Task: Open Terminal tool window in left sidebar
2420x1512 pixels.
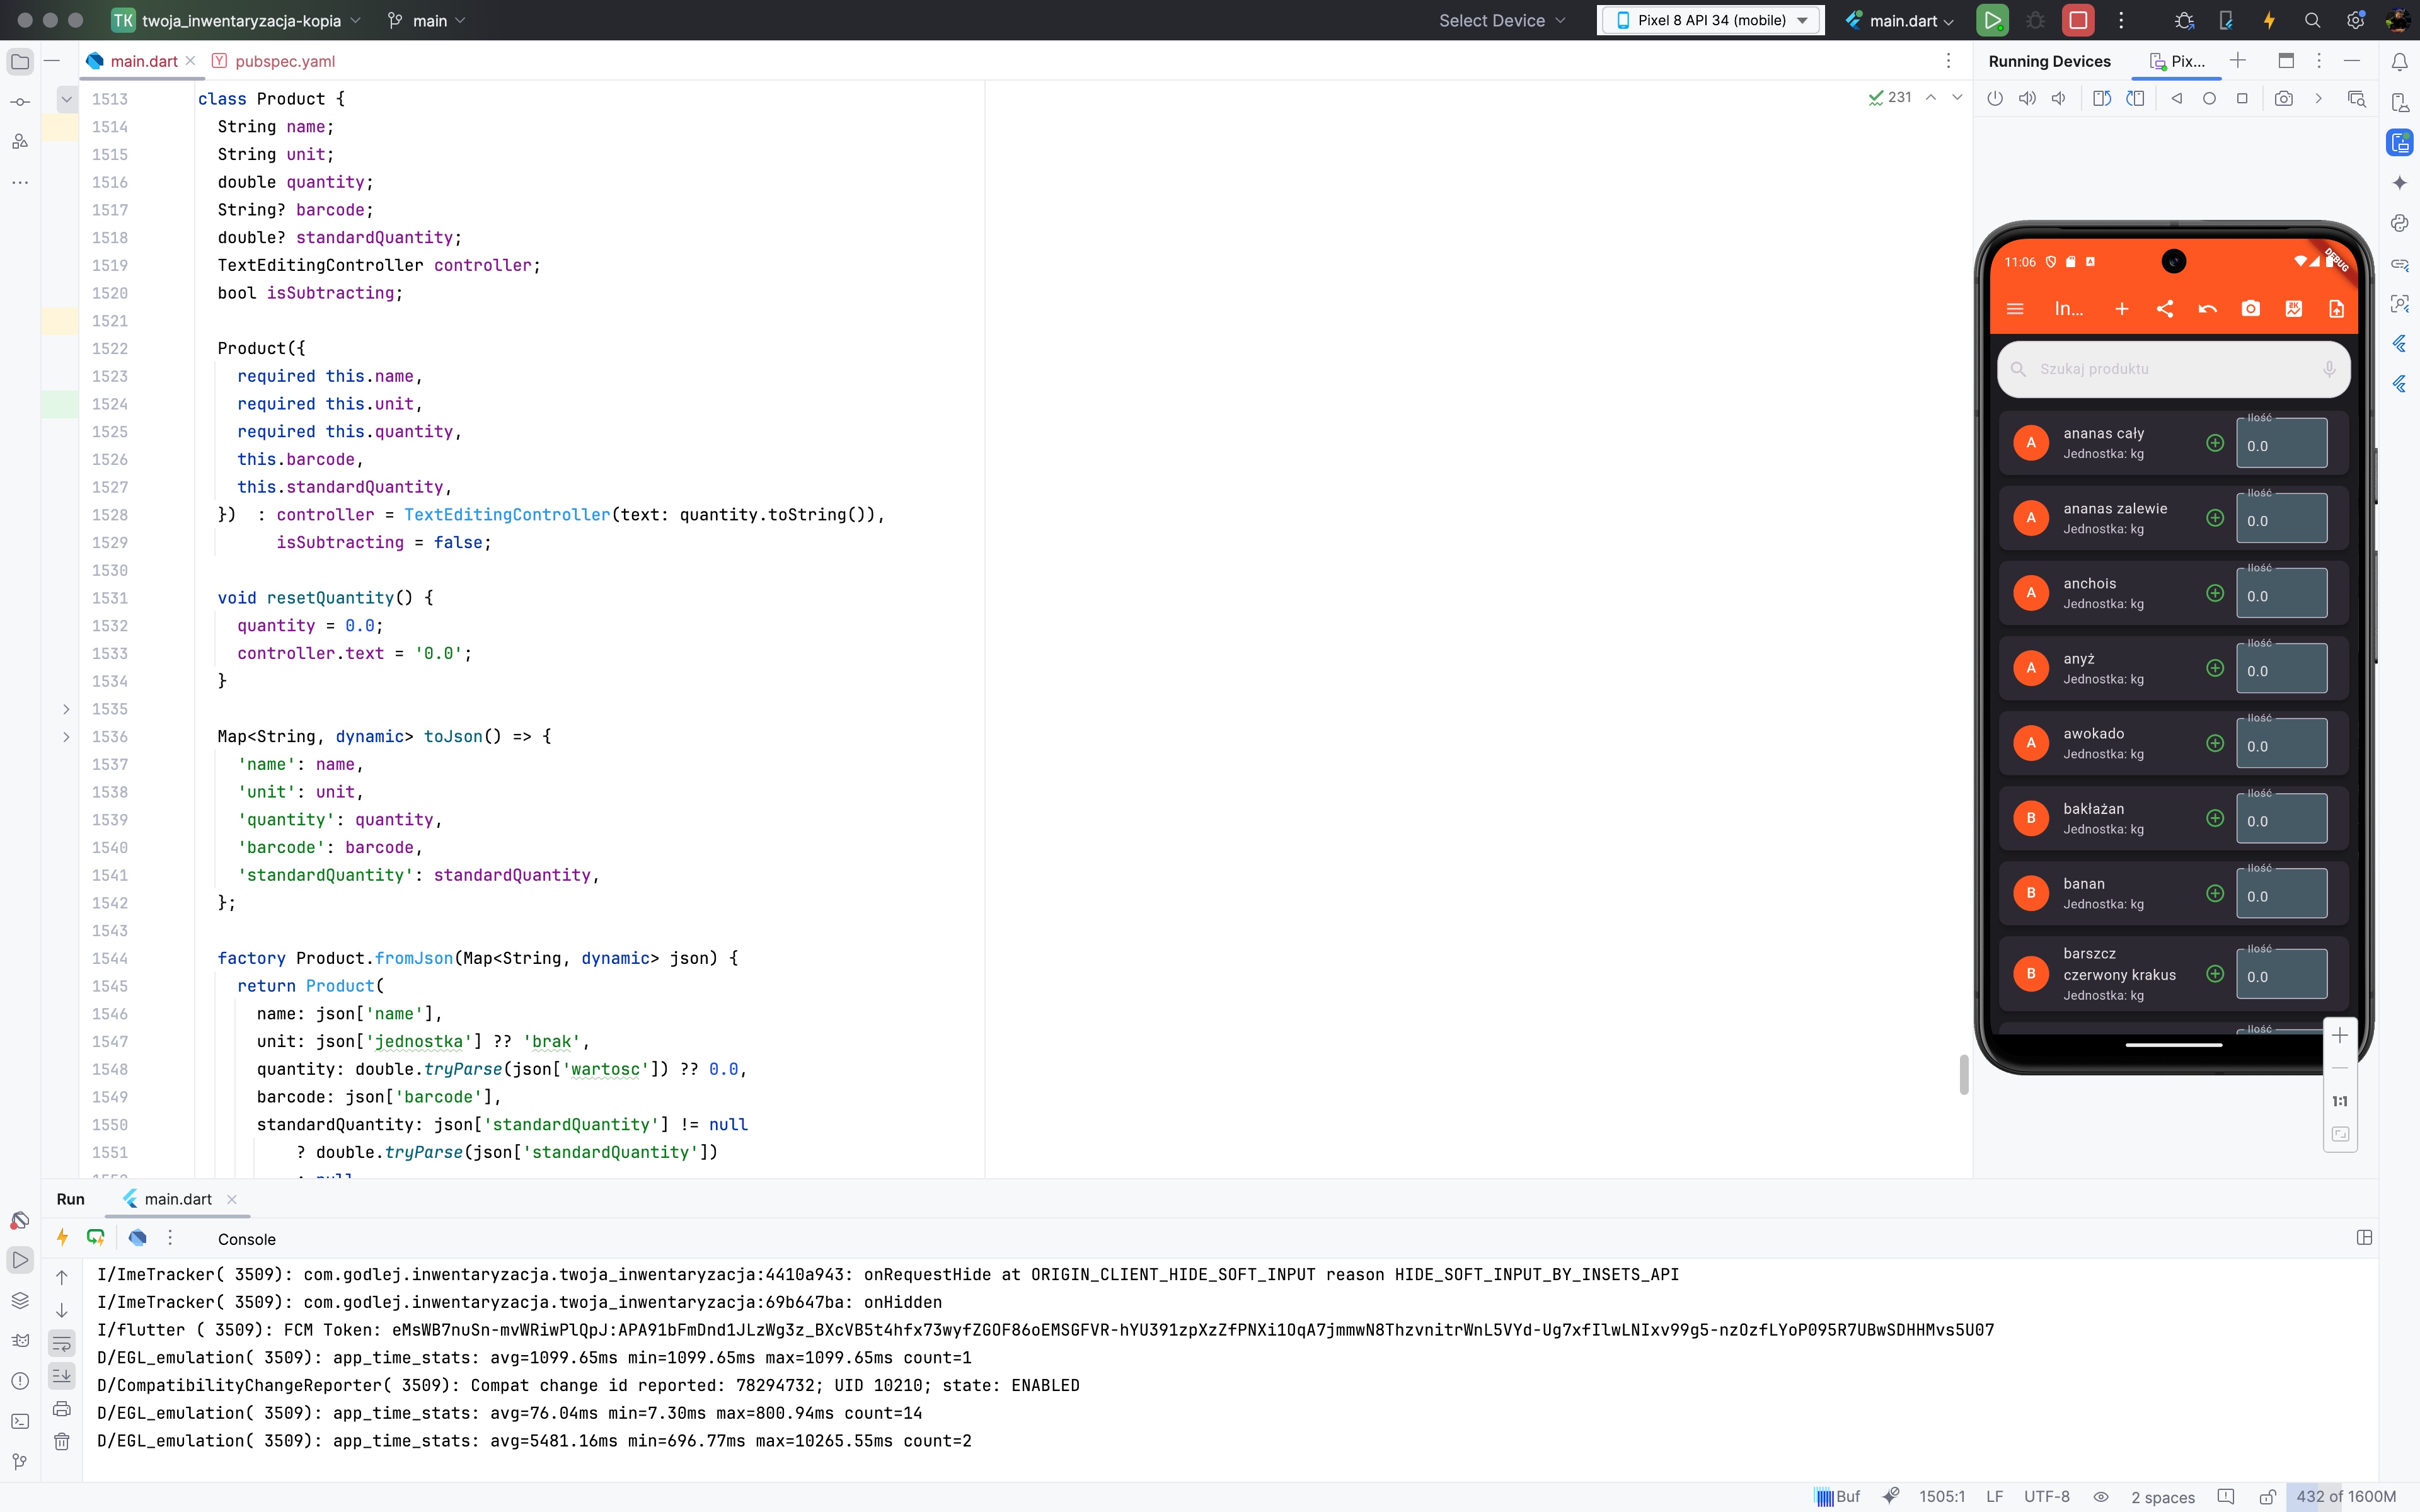Action: click(x=20, y=1421)
